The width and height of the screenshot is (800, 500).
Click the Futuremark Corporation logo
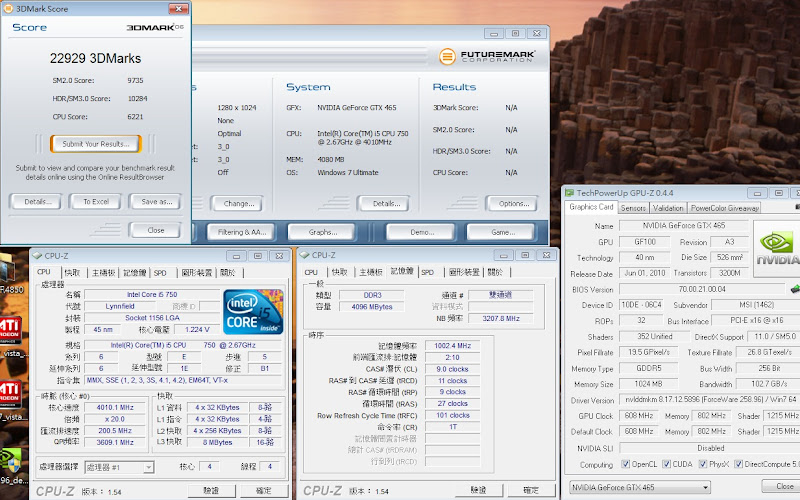pyautogui.click(x=486, y=56)
